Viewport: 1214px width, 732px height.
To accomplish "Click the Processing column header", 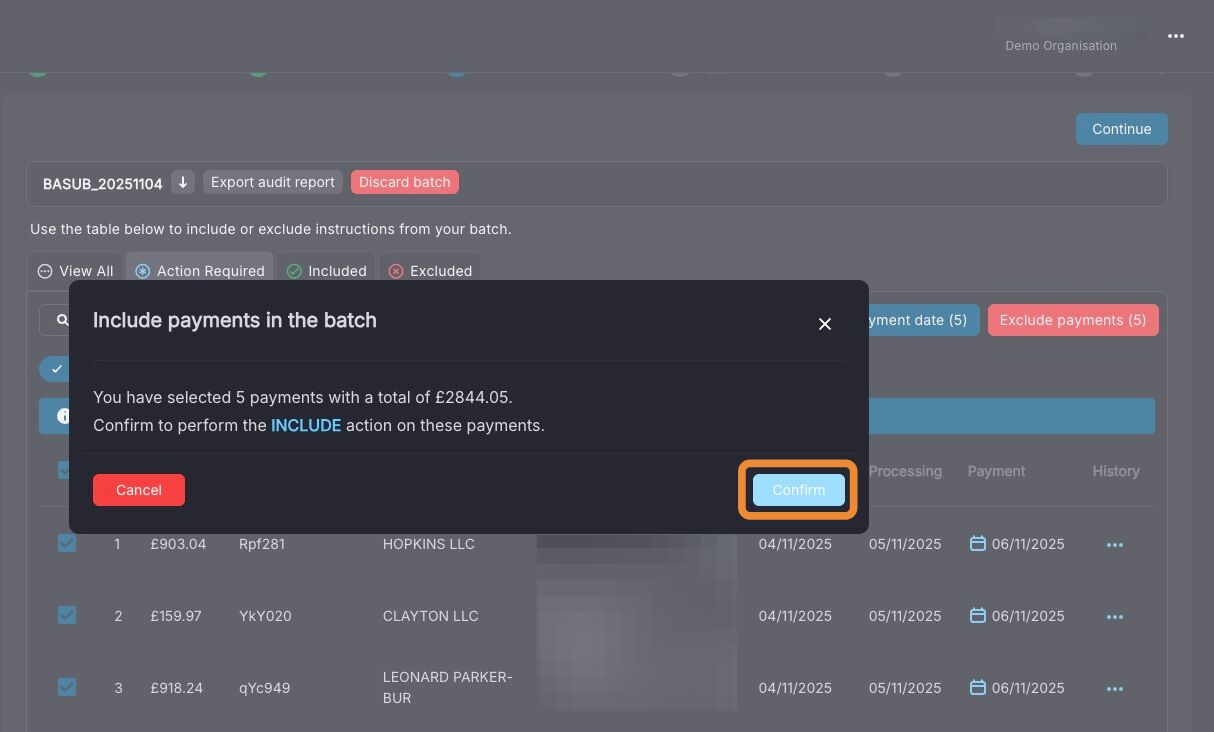I will click(x=905, y=471).
